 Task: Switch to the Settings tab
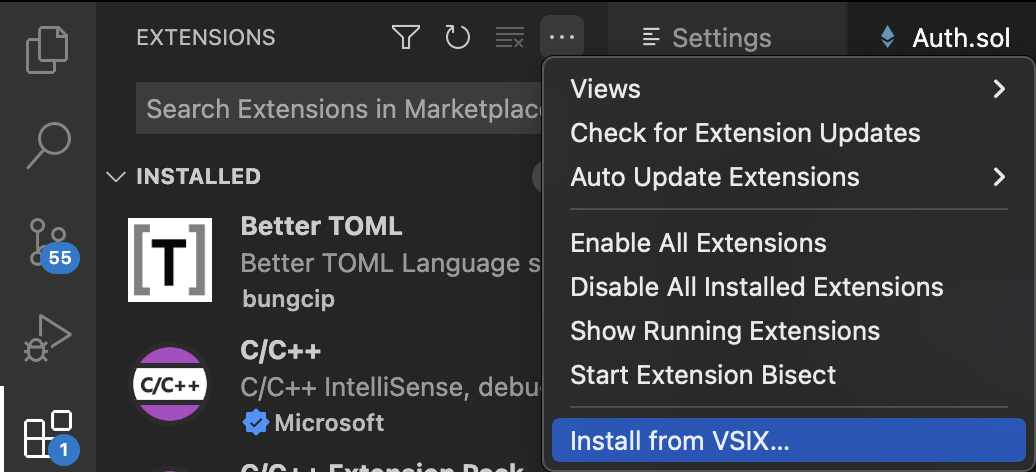click(707, 38)
